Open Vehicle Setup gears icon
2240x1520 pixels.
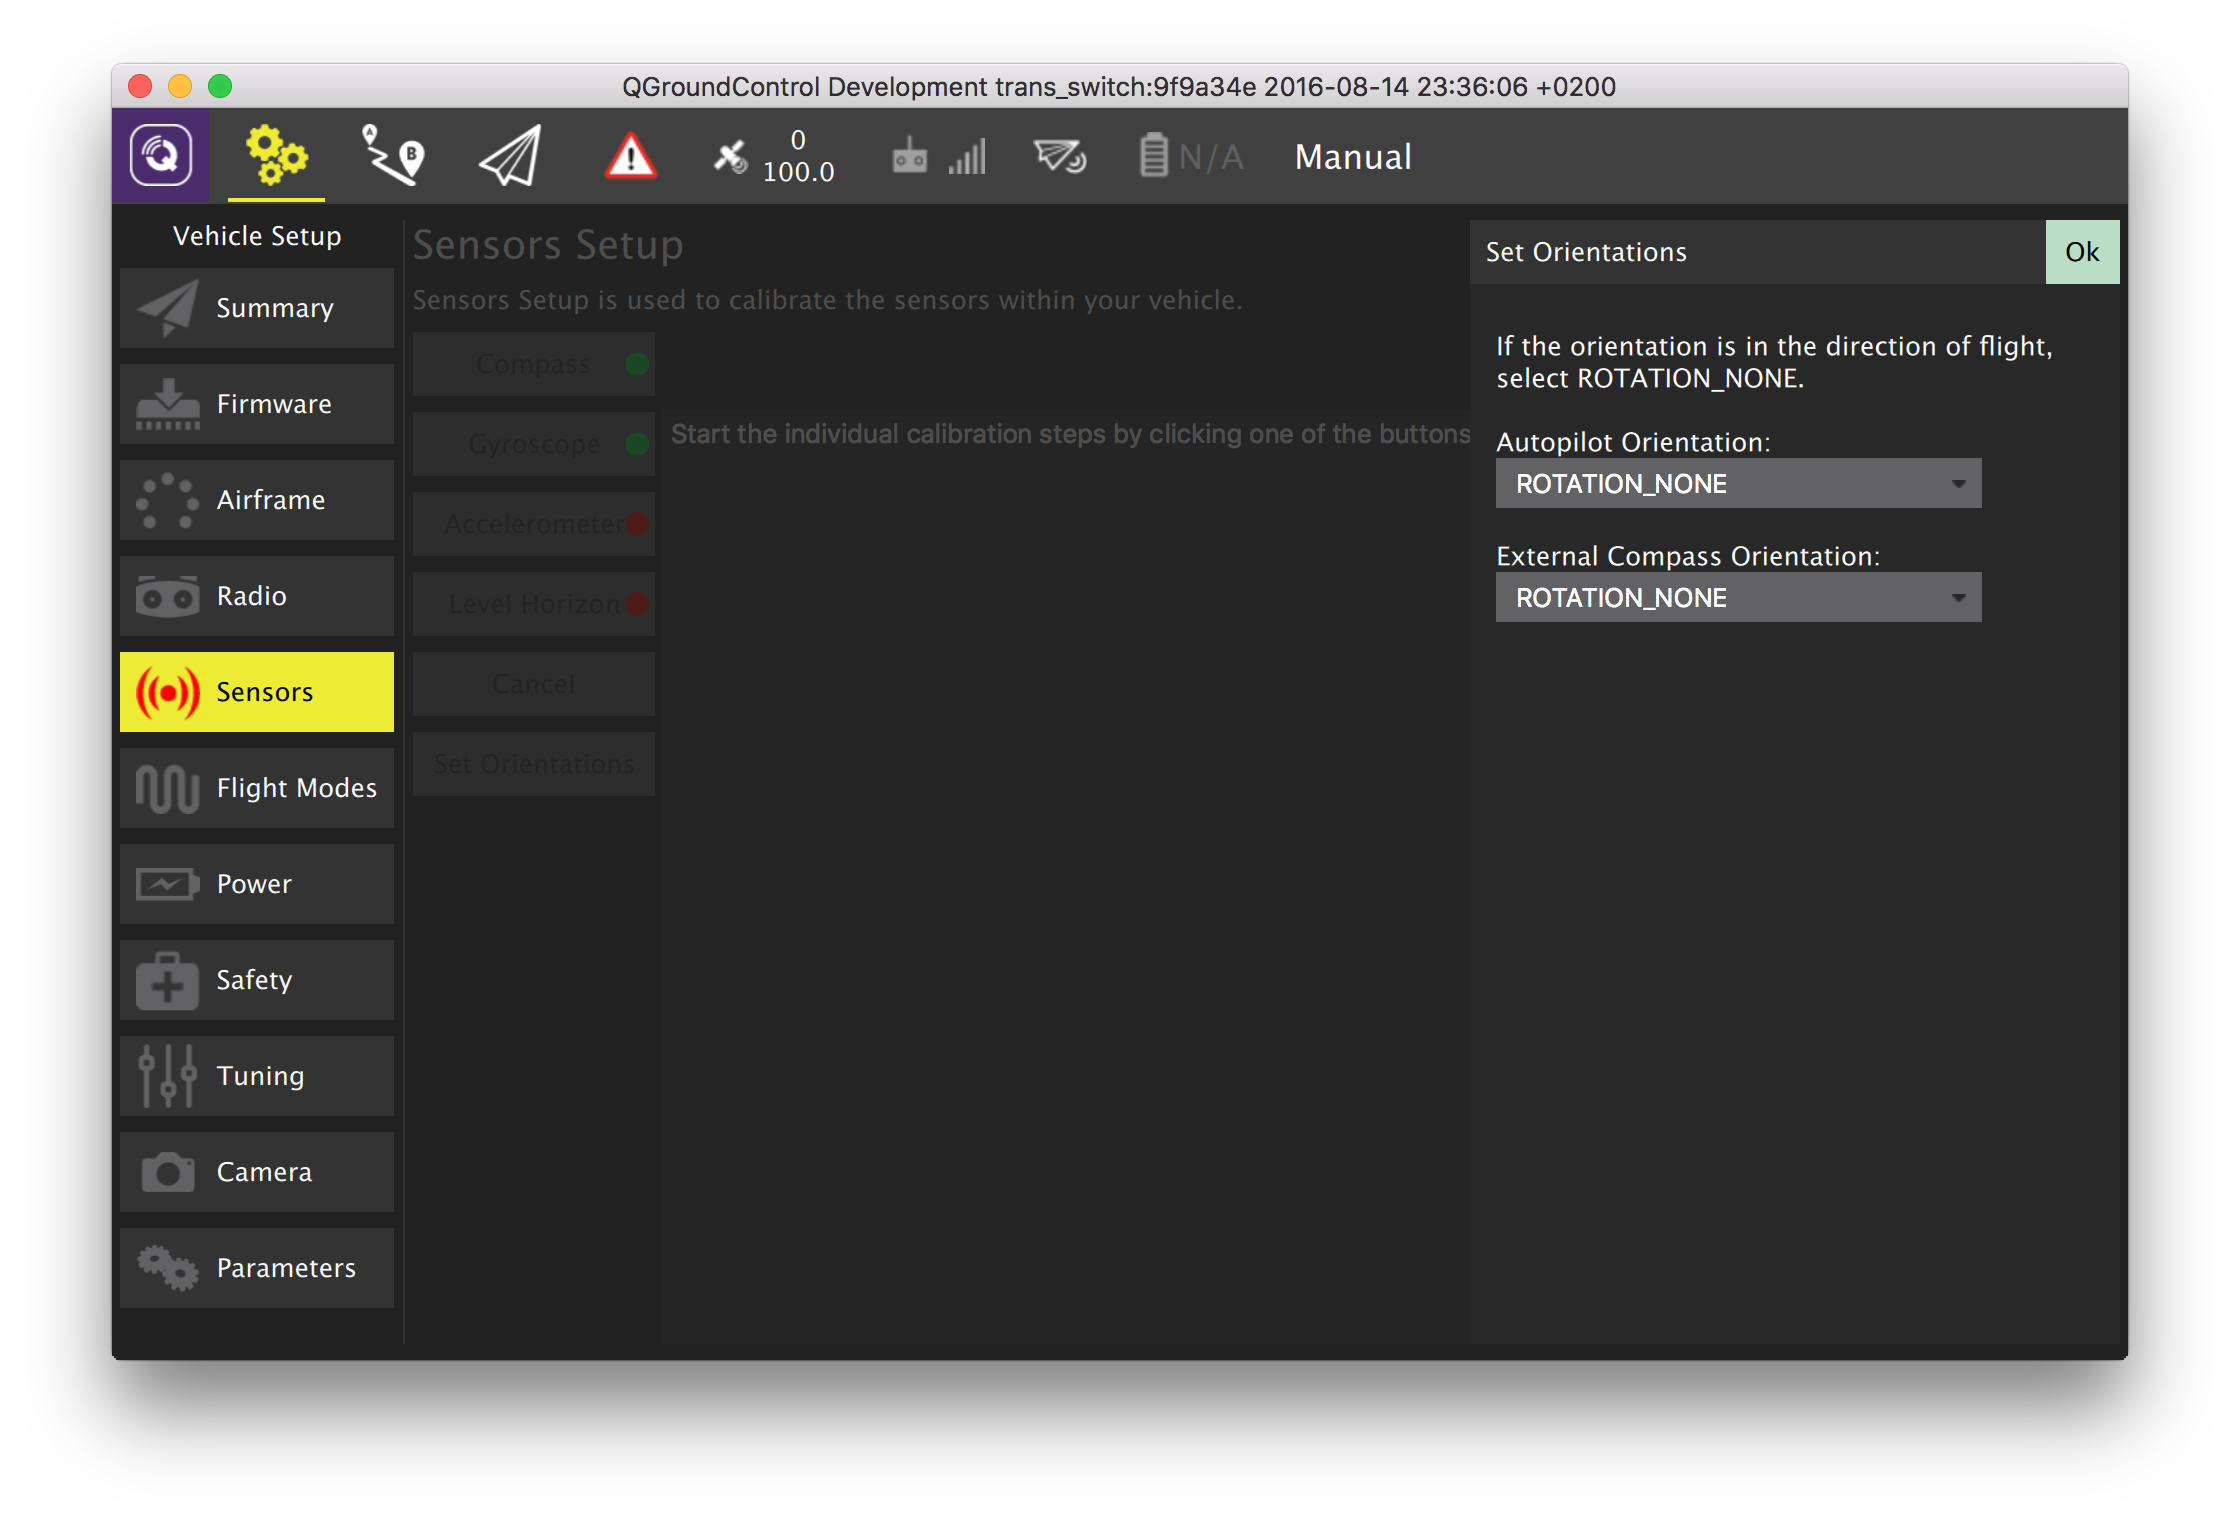[276, 156]
